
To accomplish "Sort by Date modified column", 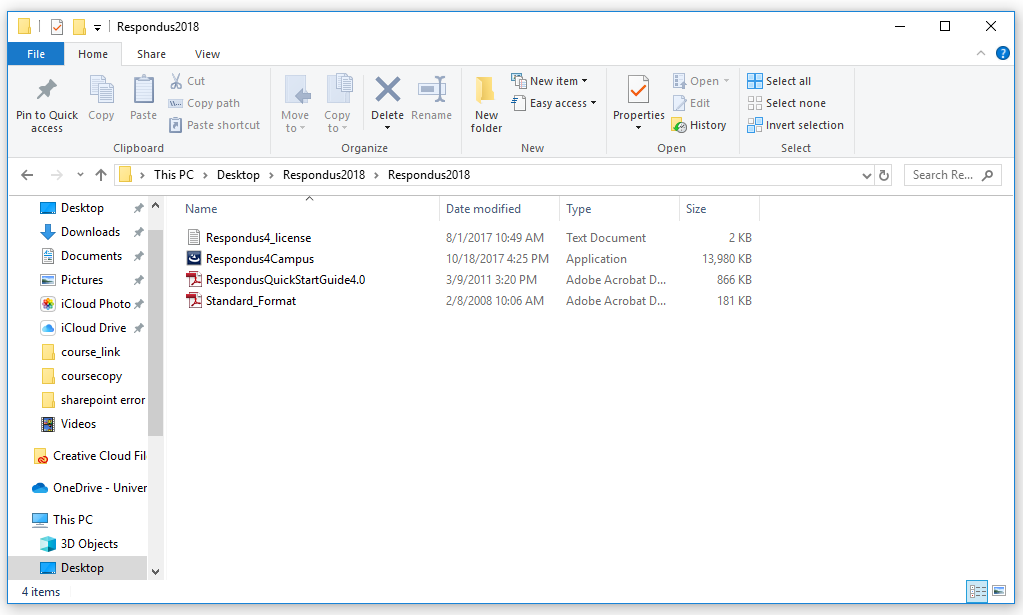I will pyautogui.click(x=483, y=209).
